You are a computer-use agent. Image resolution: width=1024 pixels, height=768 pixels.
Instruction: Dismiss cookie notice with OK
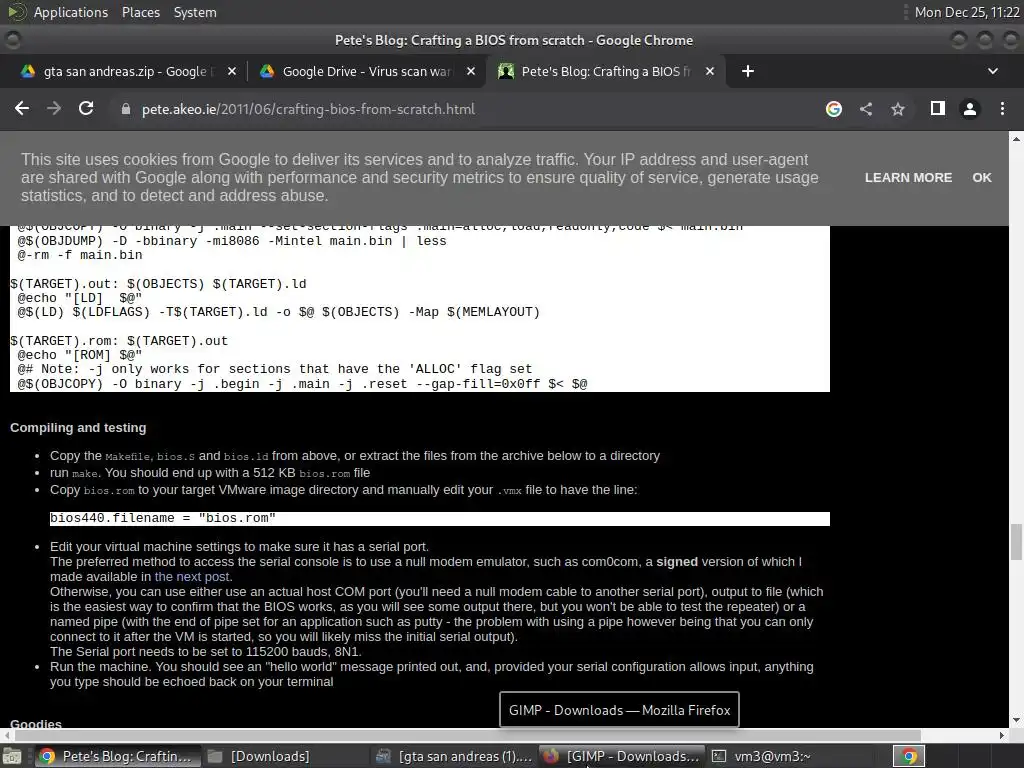tap(982, 178)
